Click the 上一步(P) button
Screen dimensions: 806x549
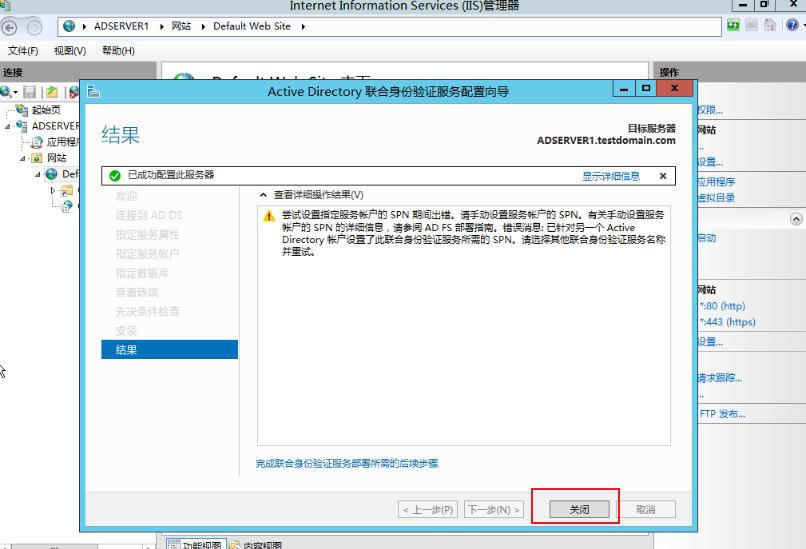[x=428, y=509]
